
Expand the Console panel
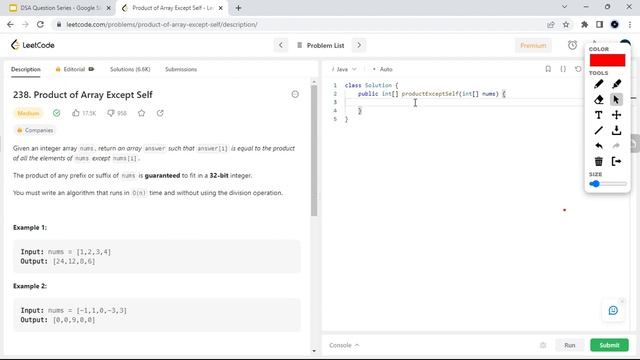click(344, 345)
